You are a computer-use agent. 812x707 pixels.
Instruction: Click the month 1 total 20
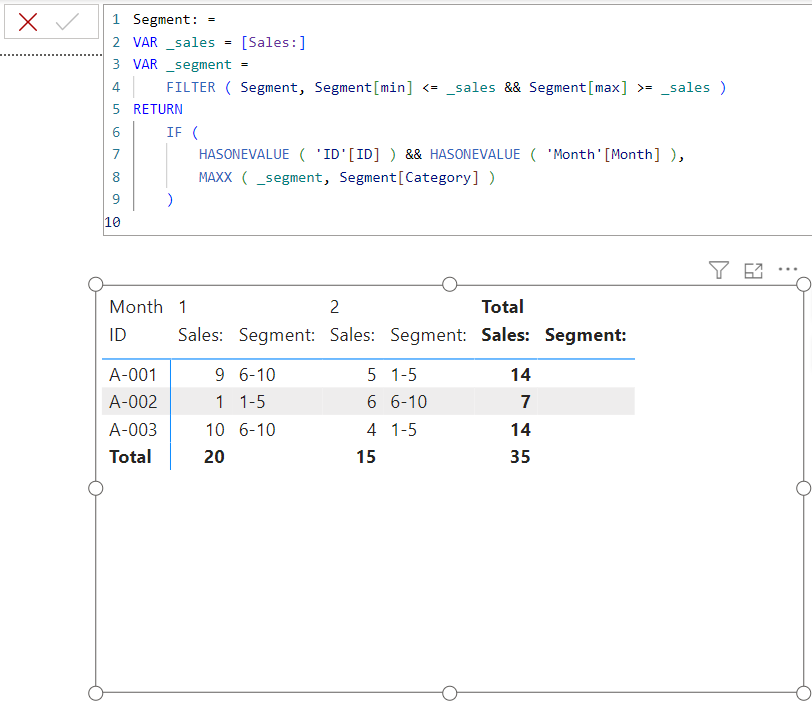click(x=214, y=457)
